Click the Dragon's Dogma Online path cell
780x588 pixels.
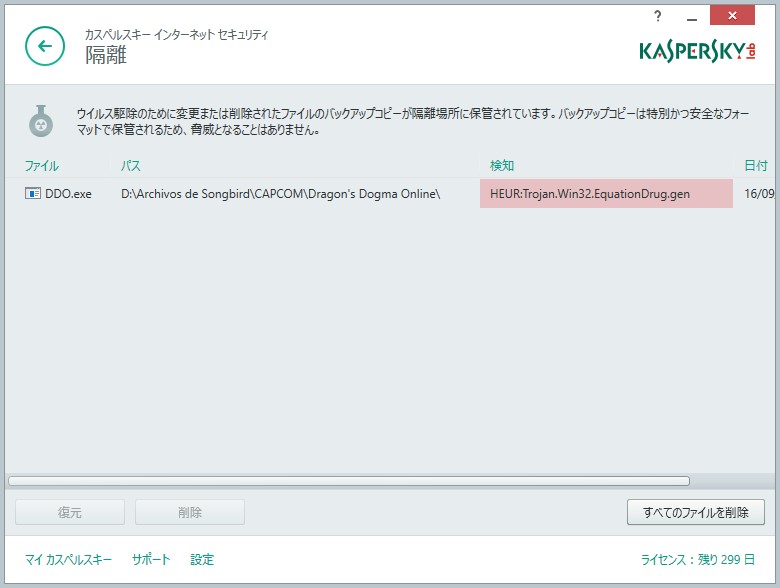tap(281, 194)
